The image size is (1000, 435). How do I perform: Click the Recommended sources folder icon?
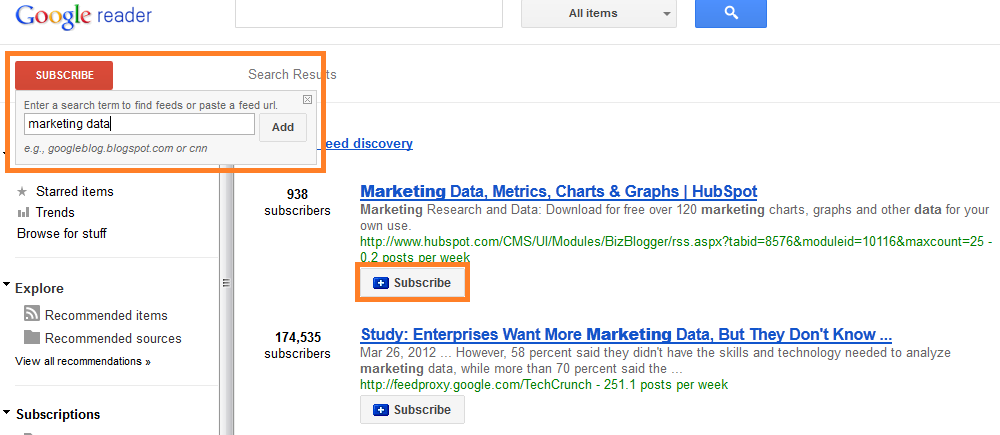[x=32, y=337]
